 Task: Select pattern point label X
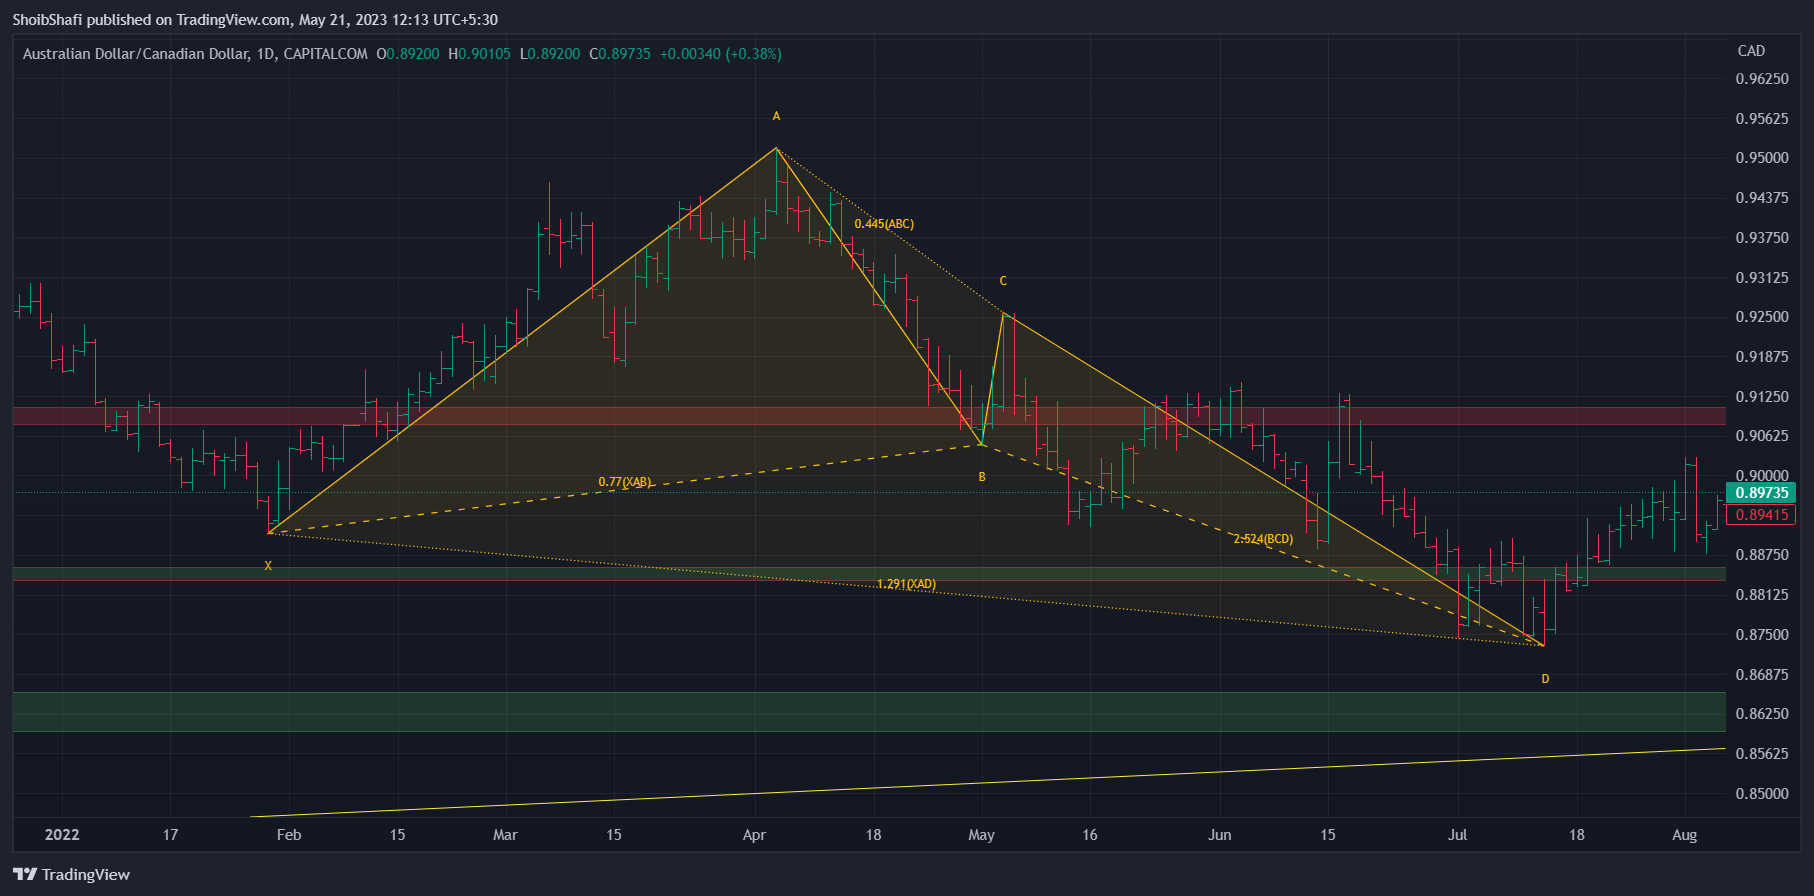click(x=268, y=566)
